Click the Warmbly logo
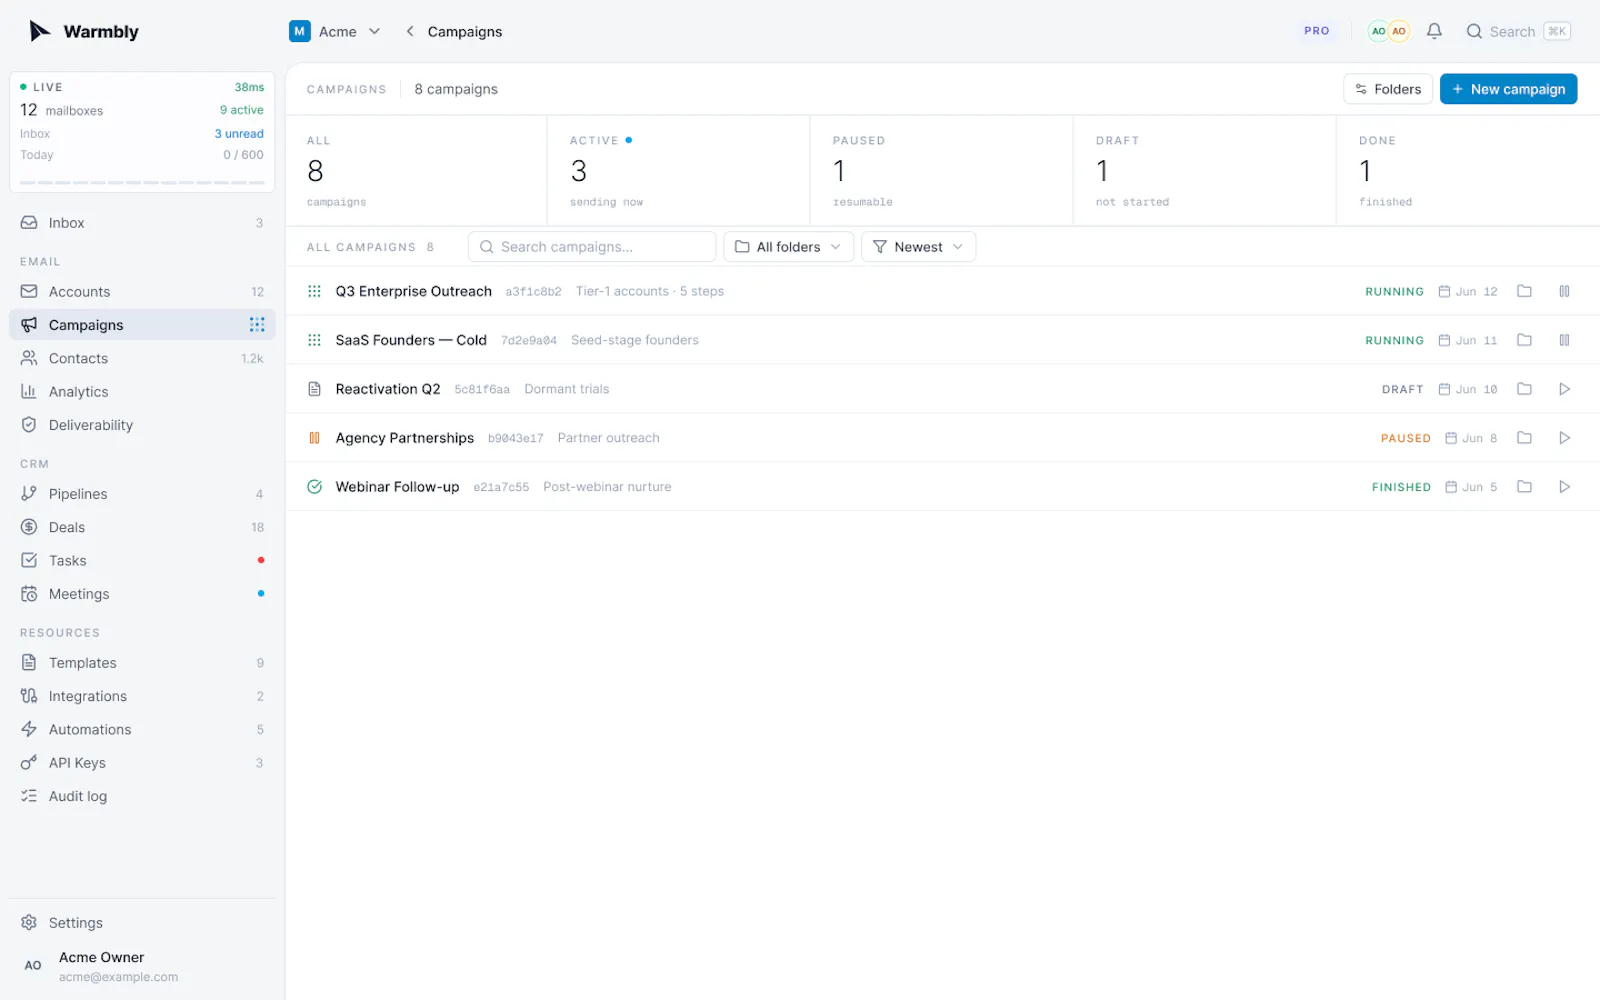The width and height of the screenshot is (1600, 1000). coord(84,31)
